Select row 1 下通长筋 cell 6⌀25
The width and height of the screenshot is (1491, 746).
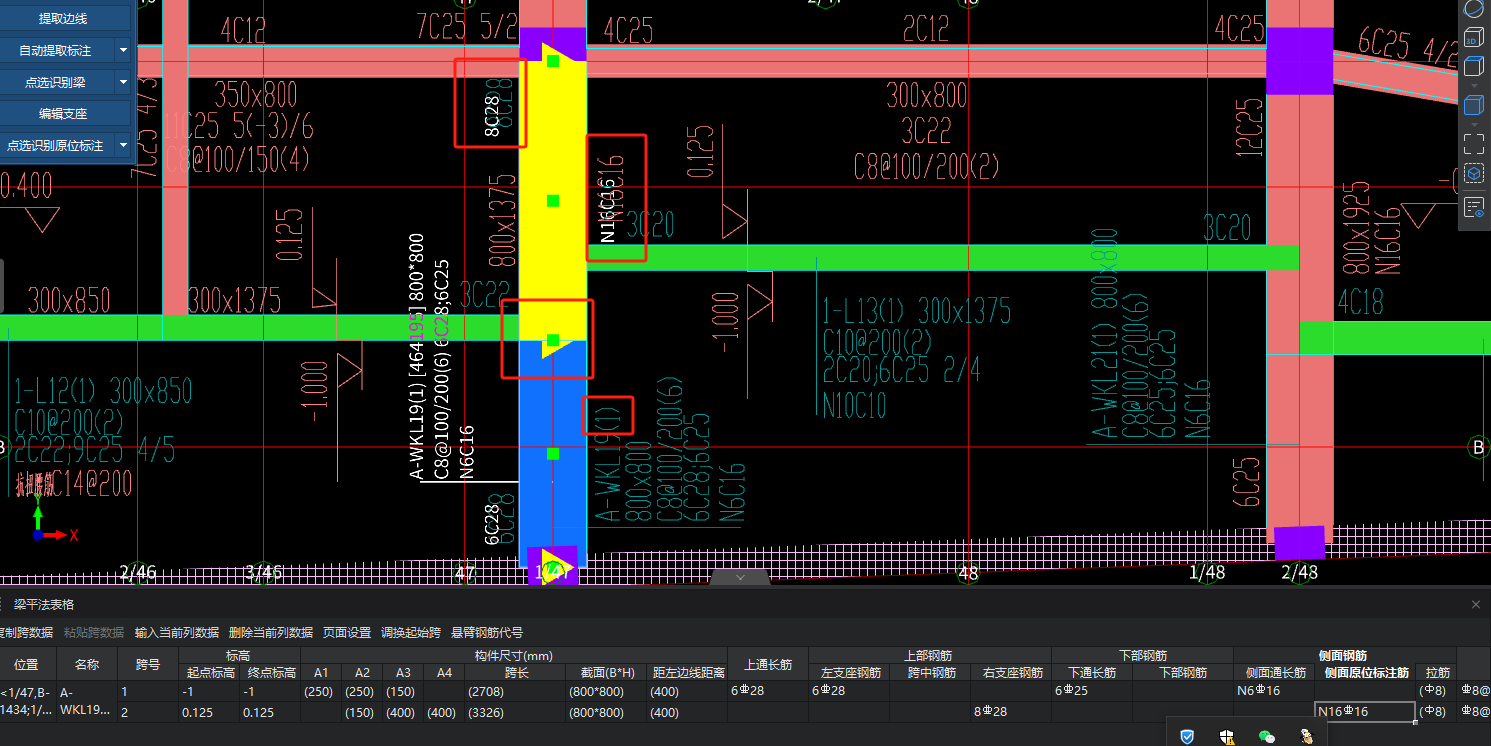tap(1092, 691)
